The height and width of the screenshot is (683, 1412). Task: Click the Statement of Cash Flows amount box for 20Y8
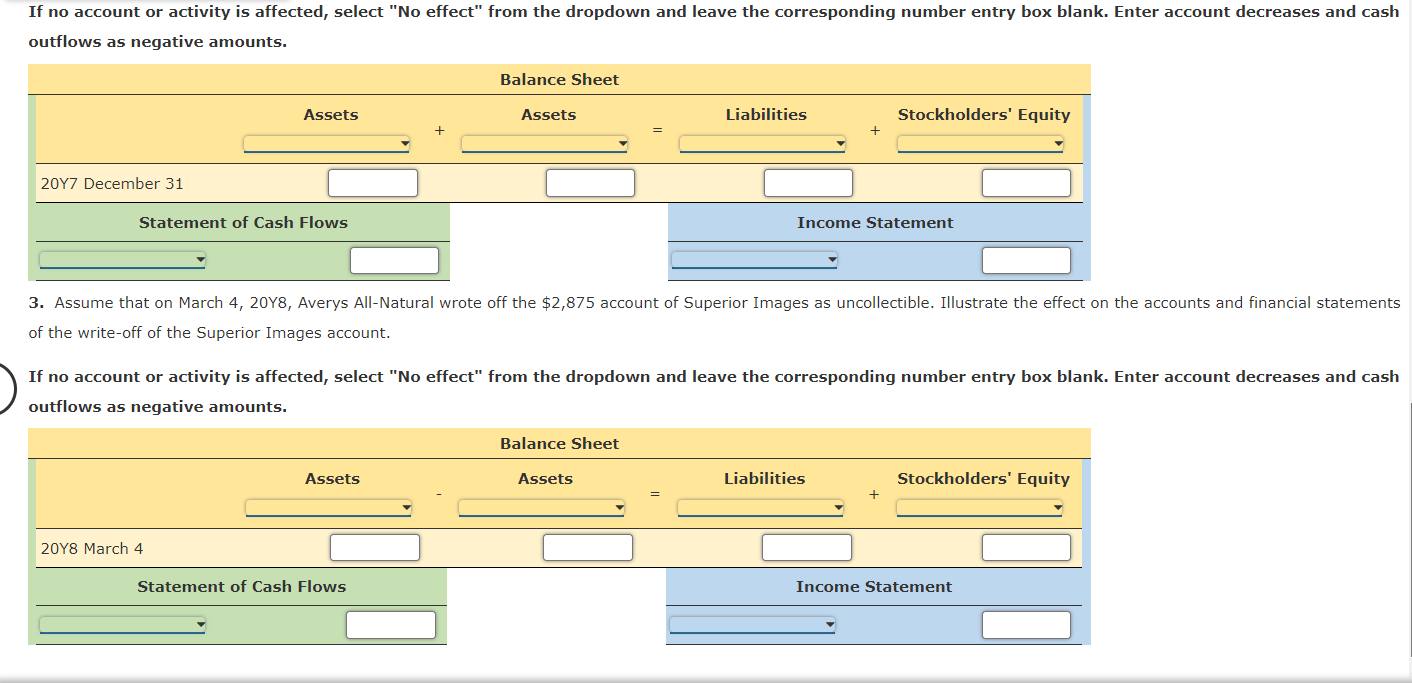pyautogui.click(x=390, y=623)
